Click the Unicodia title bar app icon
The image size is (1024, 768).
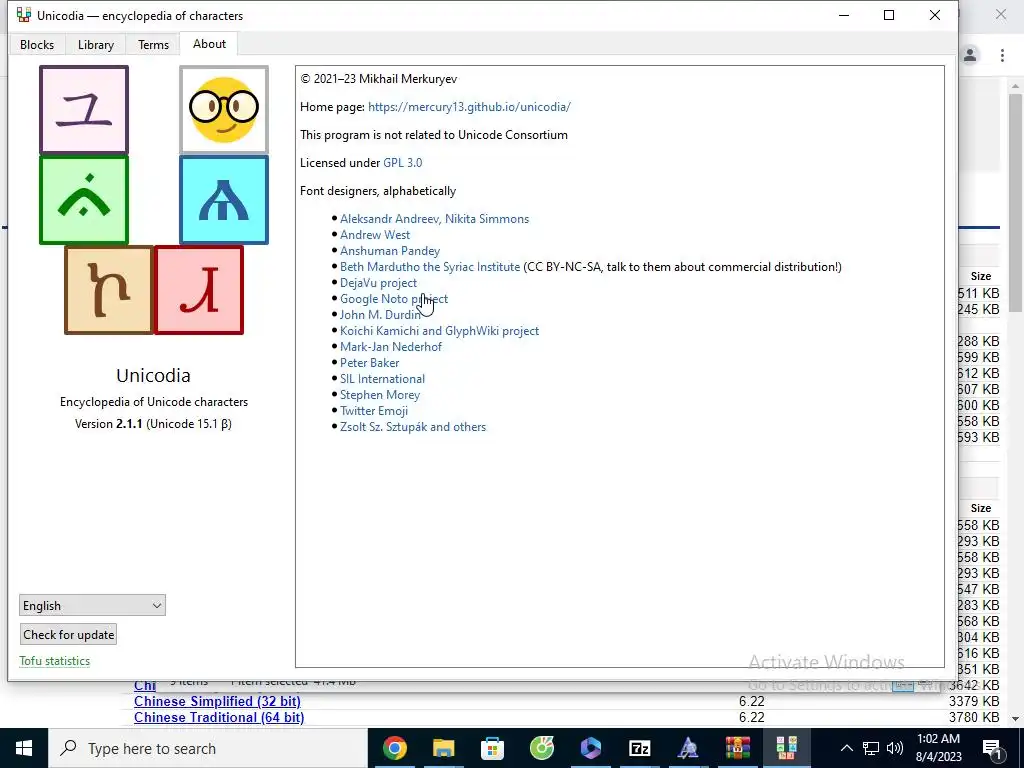24,15
